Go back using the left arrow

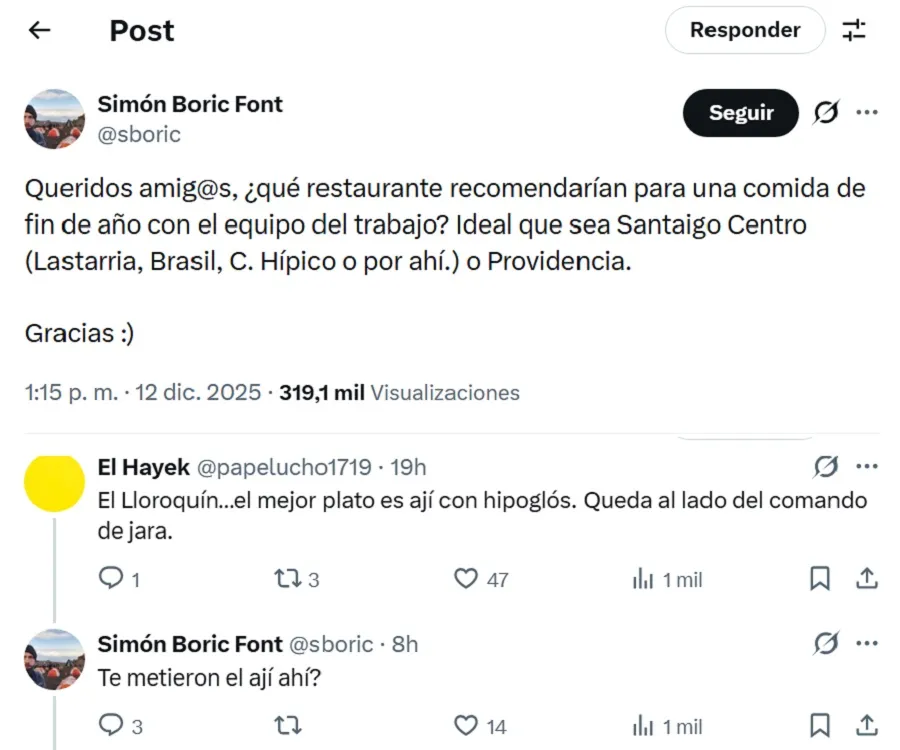[39, 30]
